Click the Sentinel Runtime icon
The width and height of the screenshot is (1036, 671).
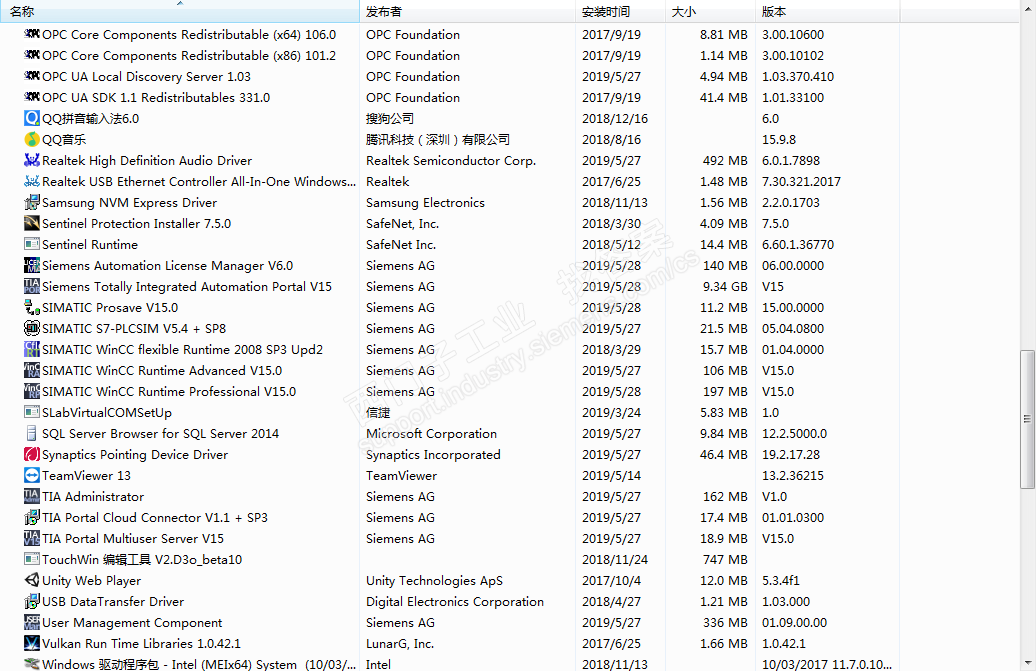32,244
